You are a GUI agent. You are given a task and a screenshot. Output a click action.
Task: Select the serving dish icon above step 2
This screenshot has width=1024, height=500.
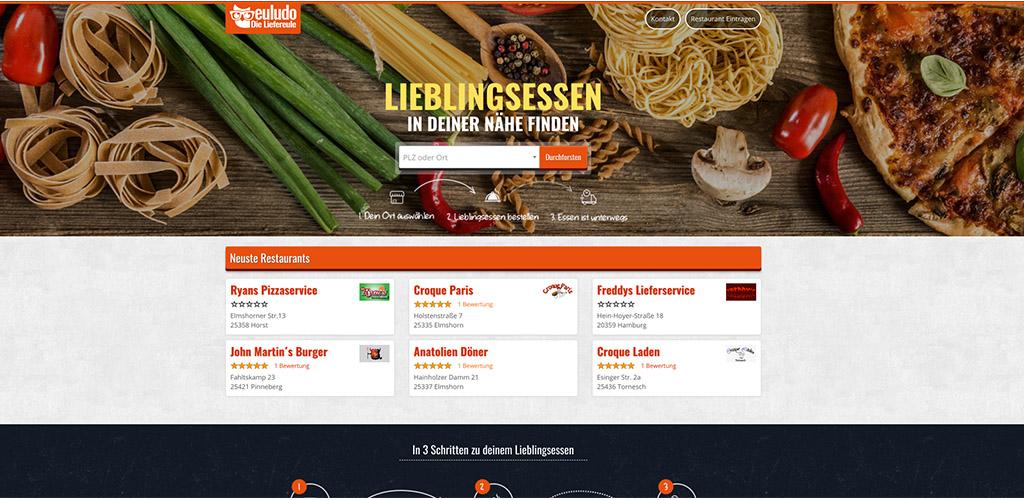point(492,196)
